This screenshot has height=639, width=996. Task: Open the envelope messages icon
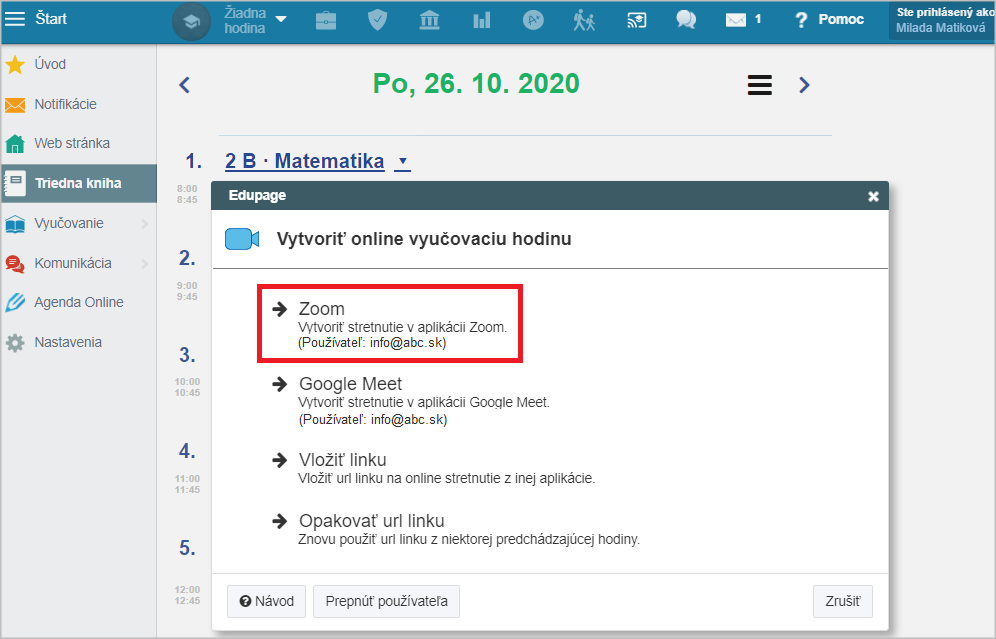click(736, 20)
